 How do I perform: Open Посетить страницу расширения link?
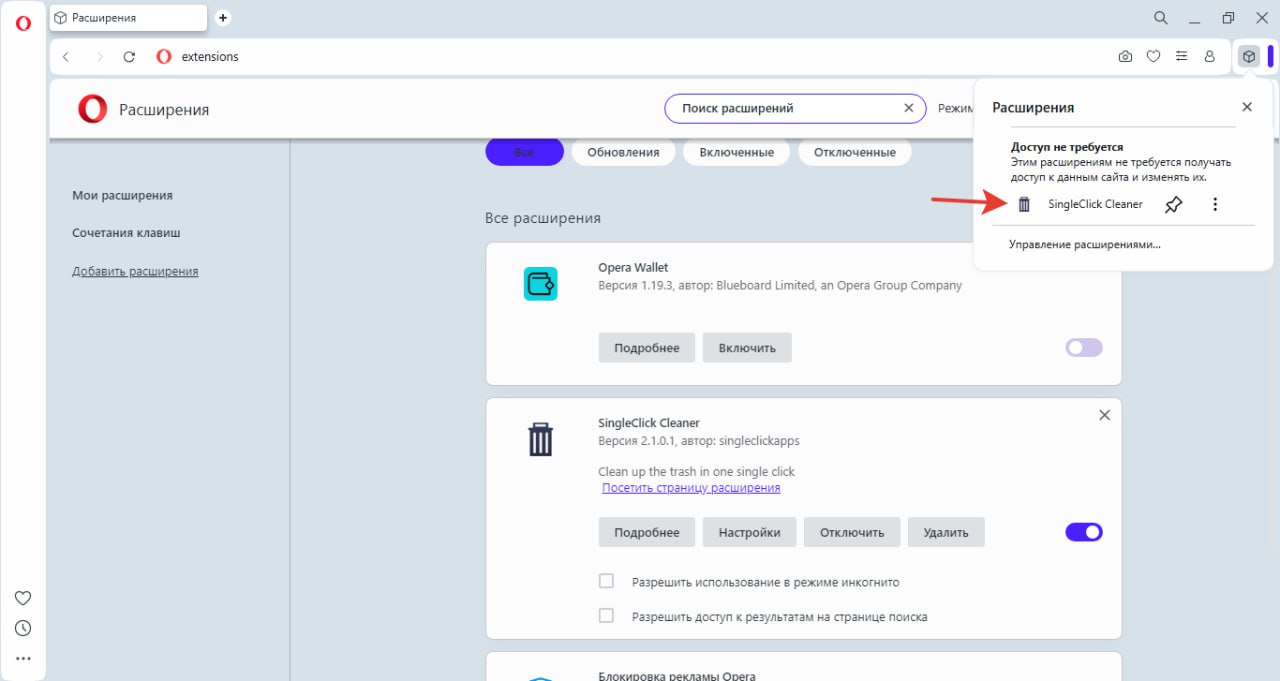[x=691, y=488]
